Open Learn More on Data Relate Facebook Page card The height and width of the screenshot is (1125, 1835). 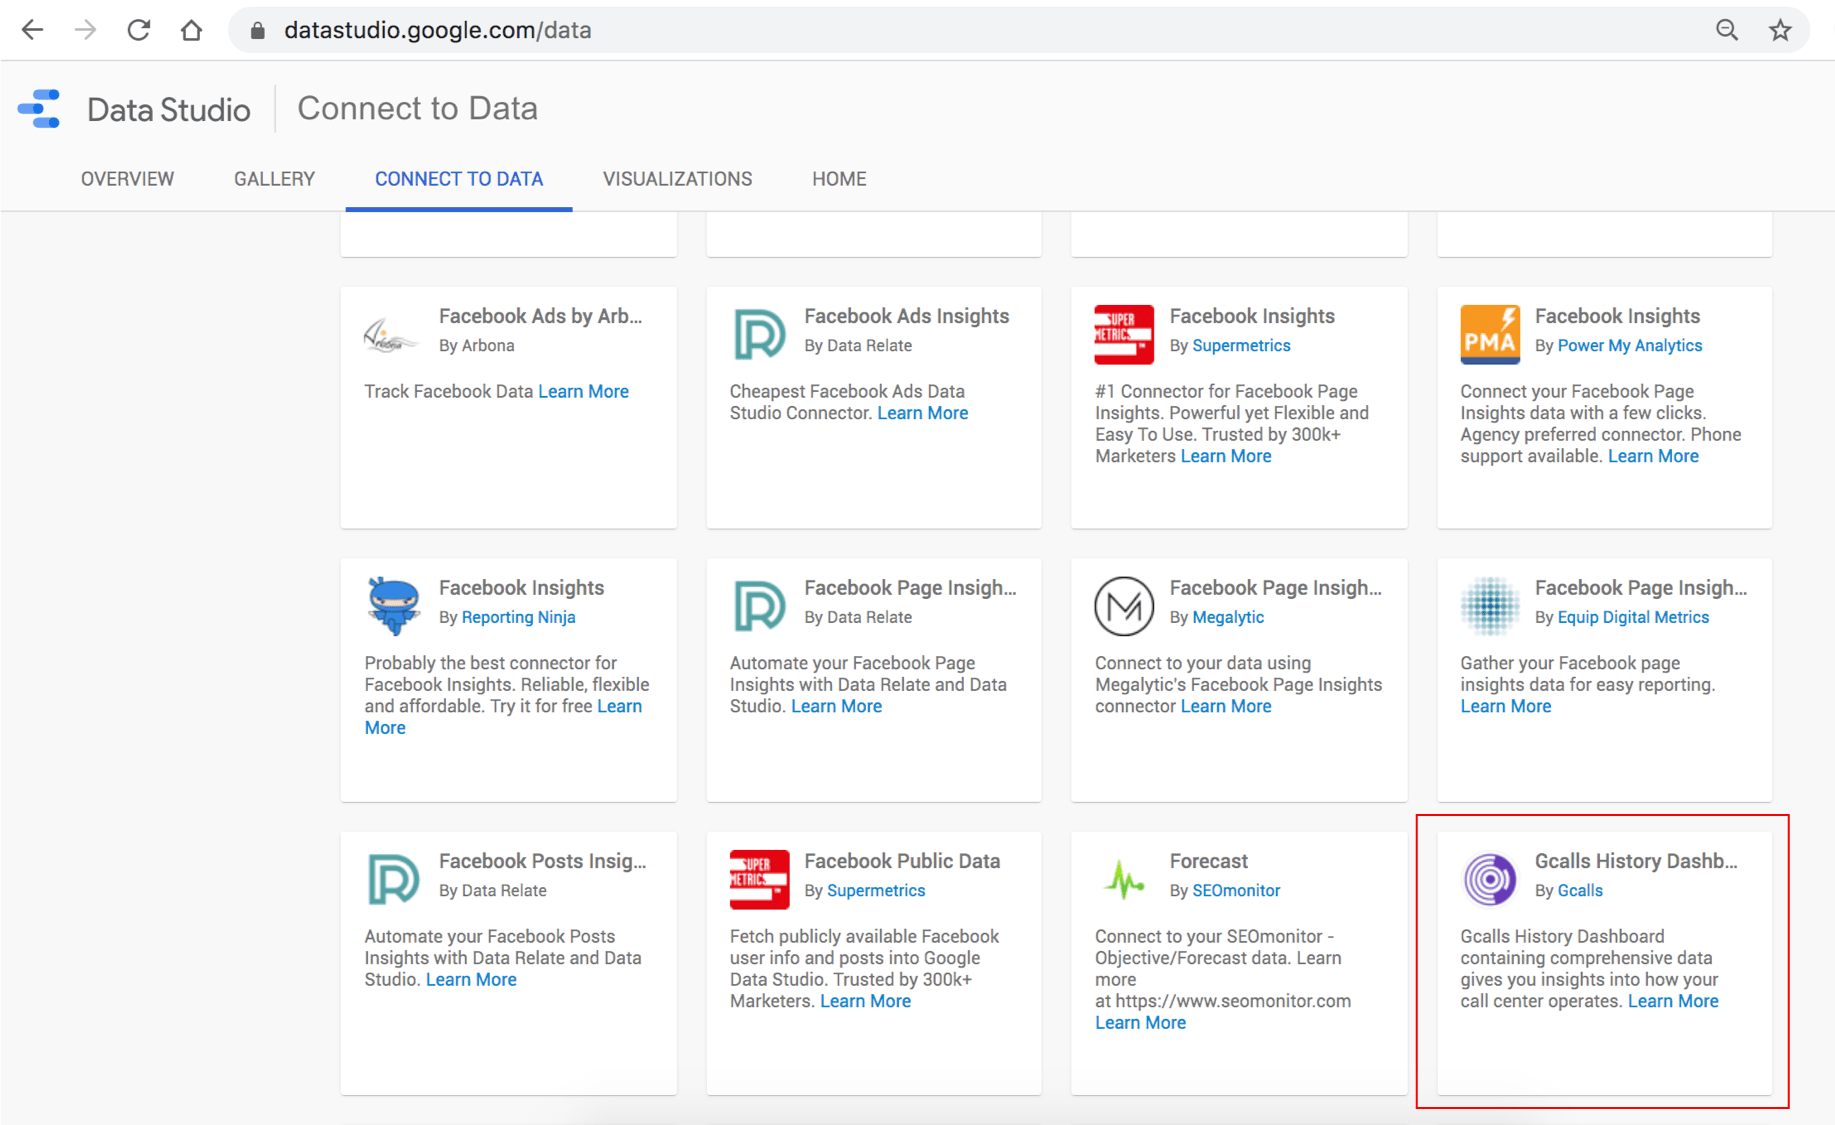pos(836,706)
